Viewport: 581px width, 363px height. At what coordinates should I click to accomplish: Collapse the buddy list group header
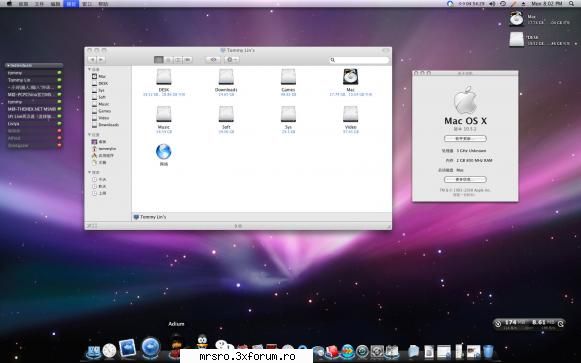pos(33,66)
